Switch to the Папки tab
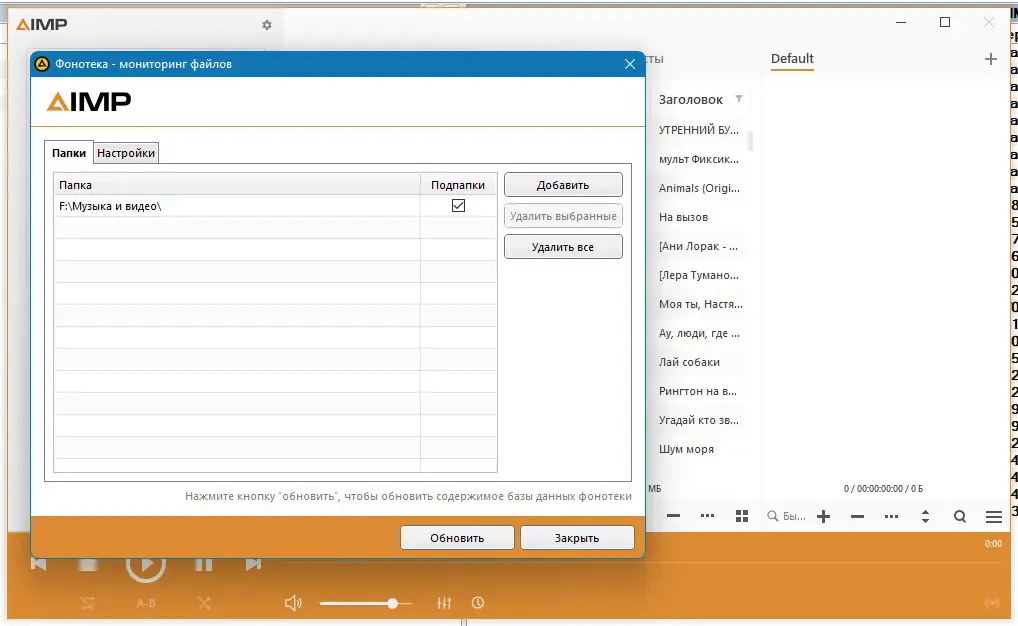This screenshot has height=626, width=1018. click(x=69, y=153)
